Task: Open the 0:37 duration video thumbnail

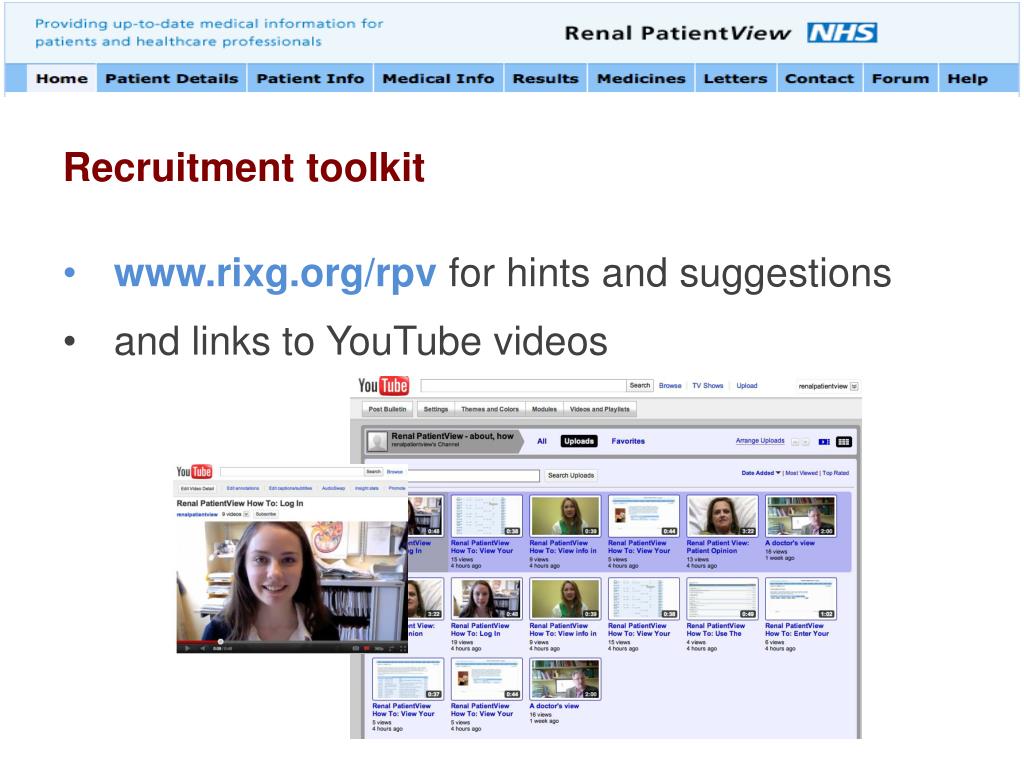Action: (x=408, y=679)
